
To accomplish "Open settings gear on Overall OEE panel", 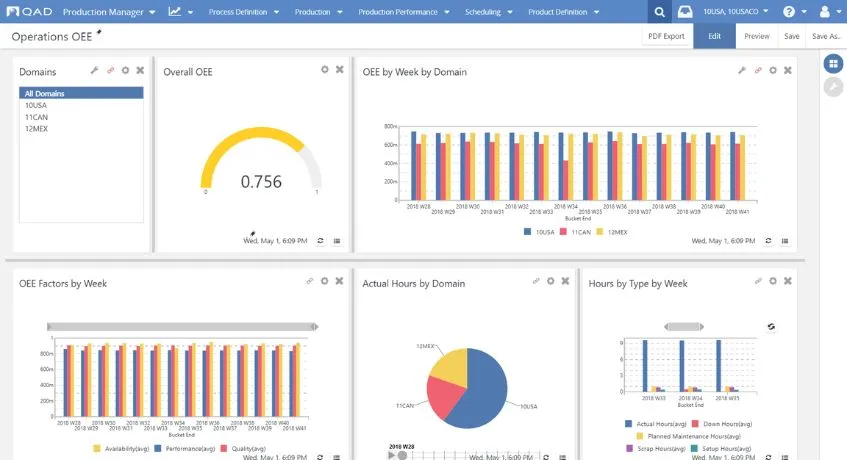I will pyautogui.click(x=325, y=69).
